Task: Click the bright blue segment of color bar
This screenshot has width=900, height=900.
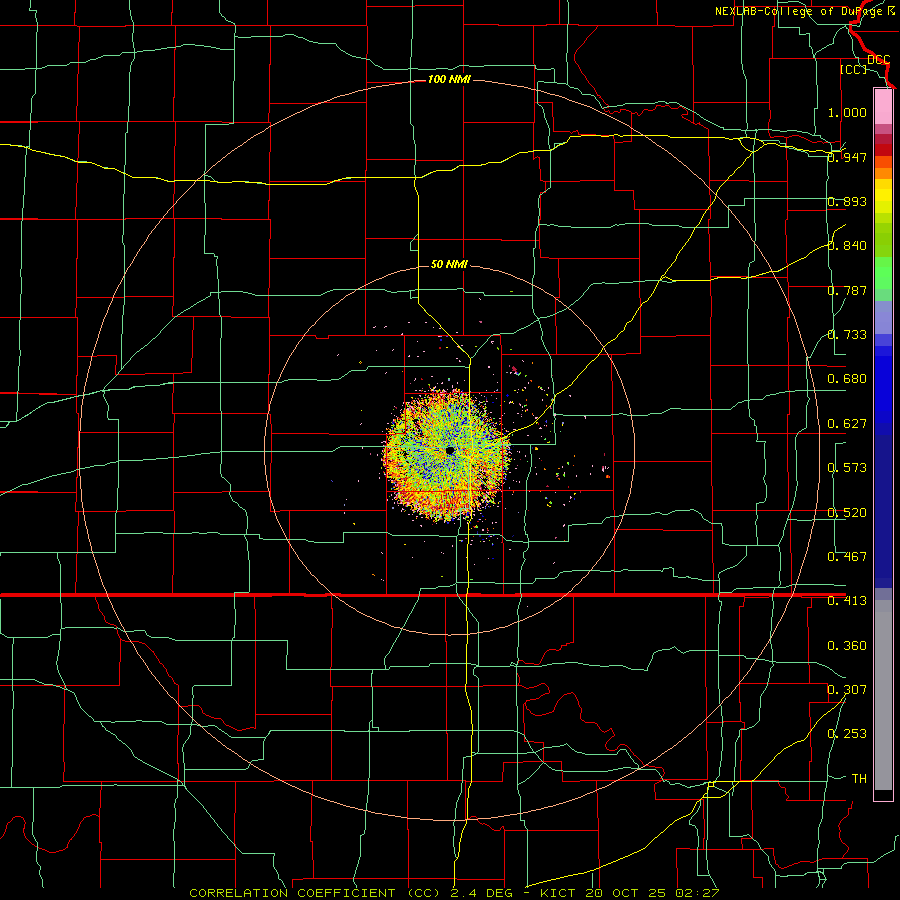Action: pos(883,390)
